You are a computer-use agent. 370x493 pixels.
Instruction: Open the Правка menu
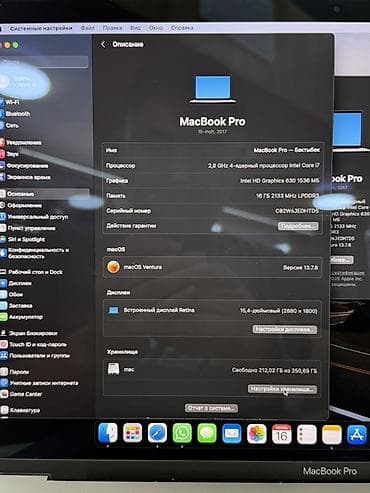112,28
